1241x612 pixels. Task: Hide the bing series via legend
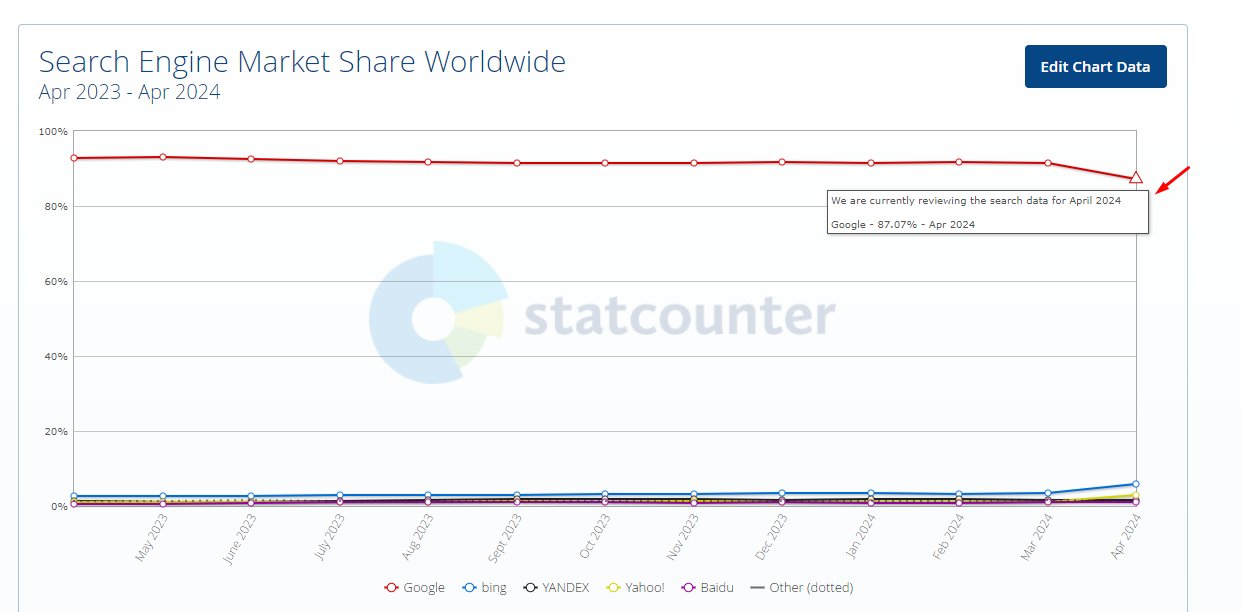click(484, 588)
